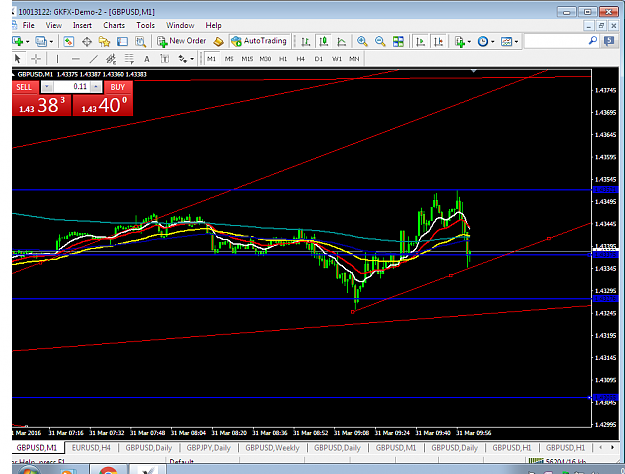The image size is (625, 474).
Task: Zoom out on the chart
Action: [x=380, y=41]
